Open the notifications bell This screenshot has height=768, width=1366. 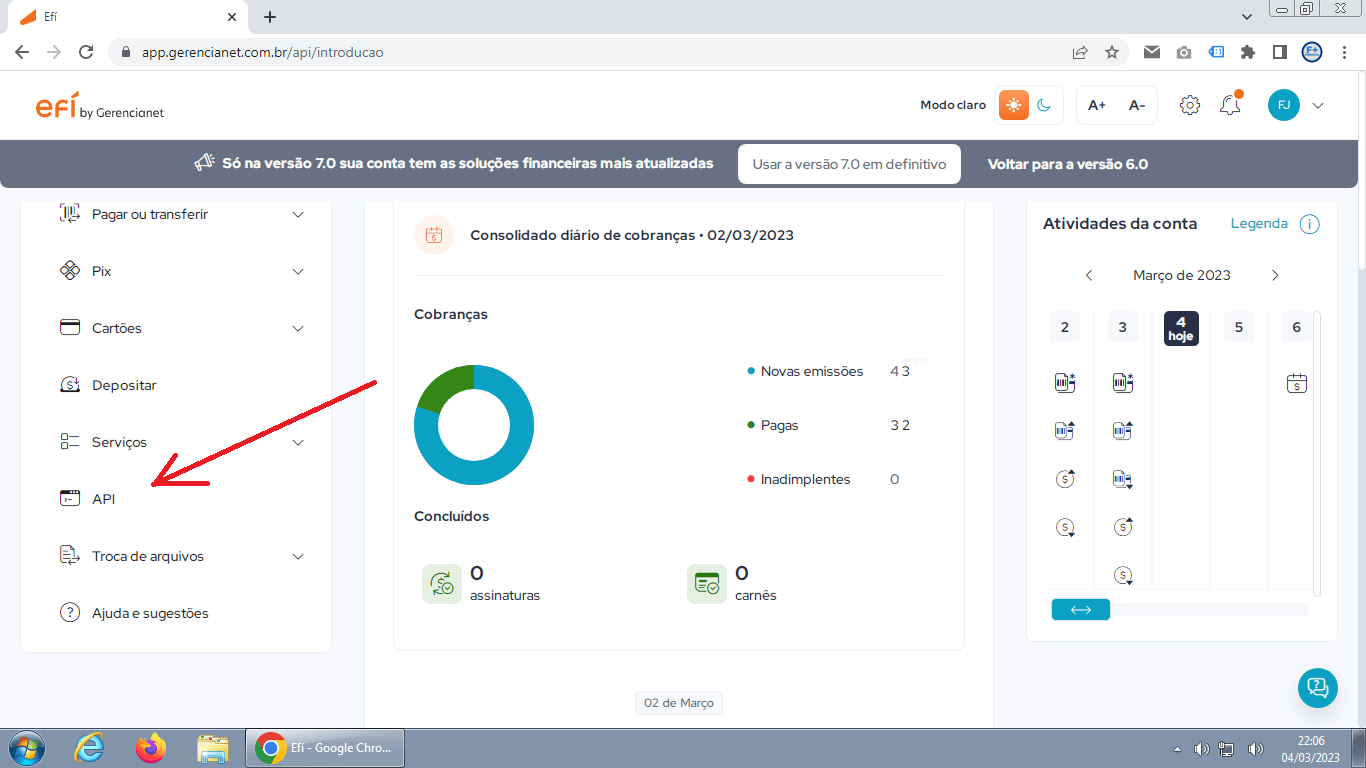[1230, 105]
